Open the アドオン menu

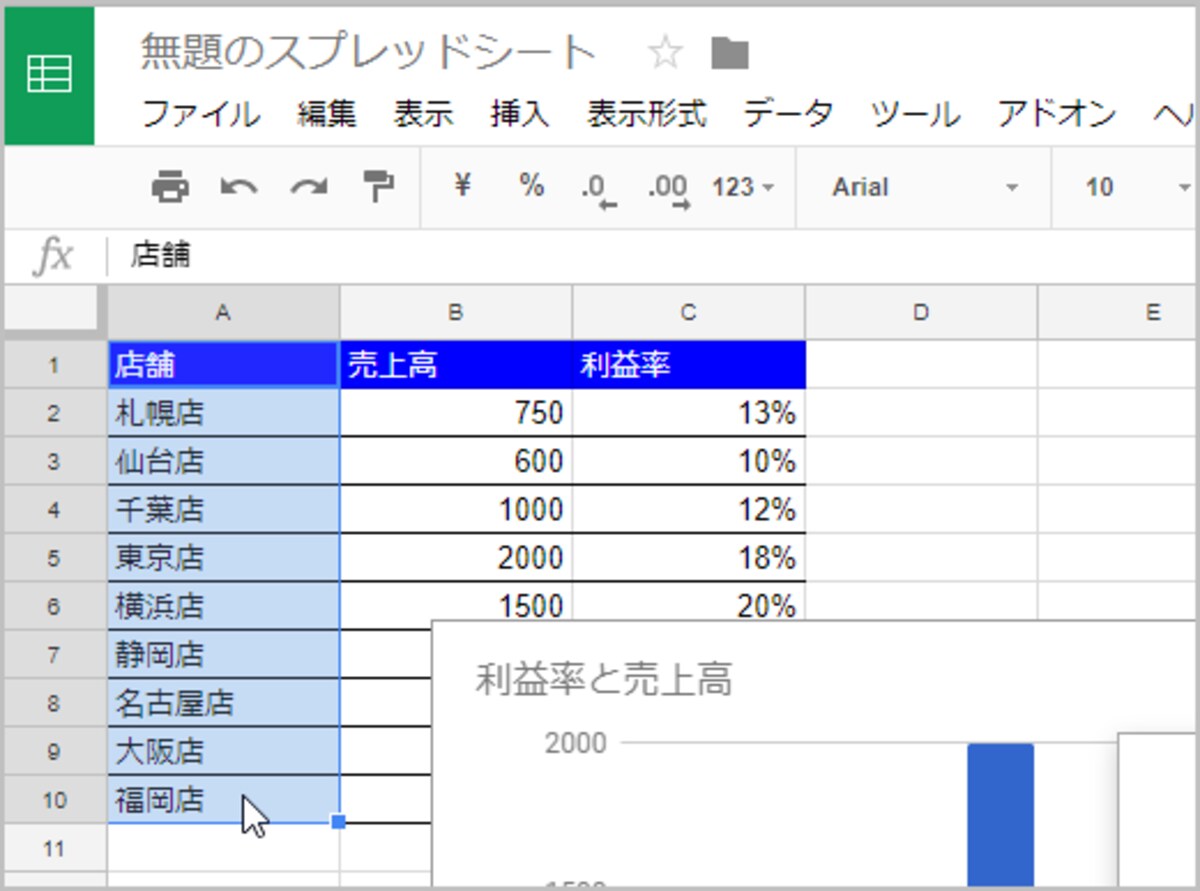coord(1057,114)
